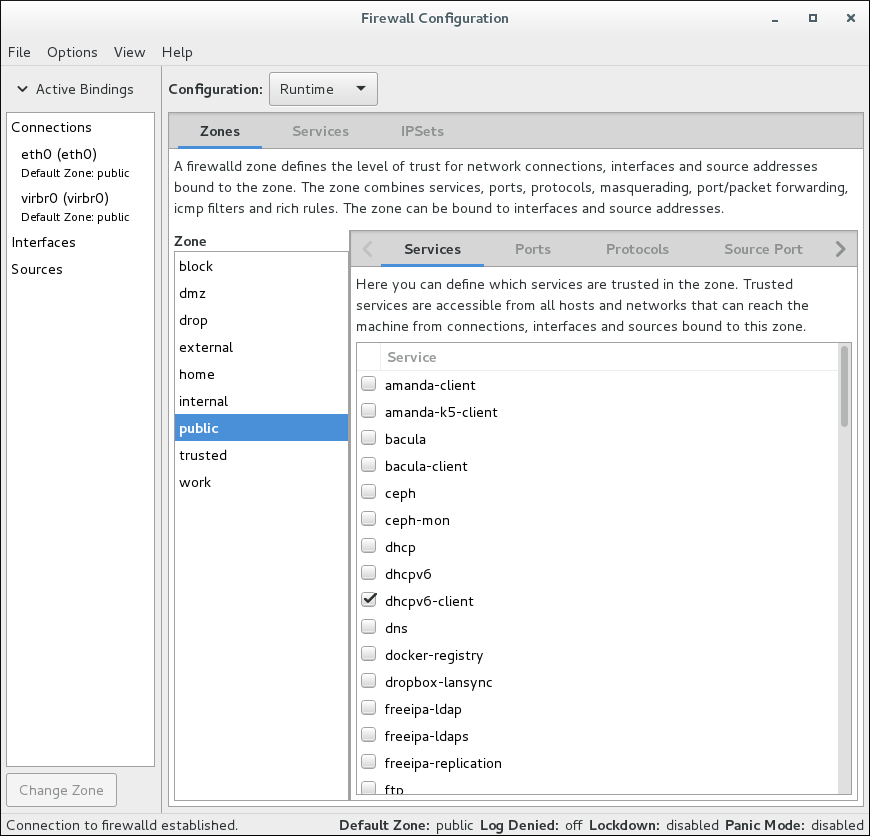
Task: Select the trusted zone
Action: click(x=203, y=455)
